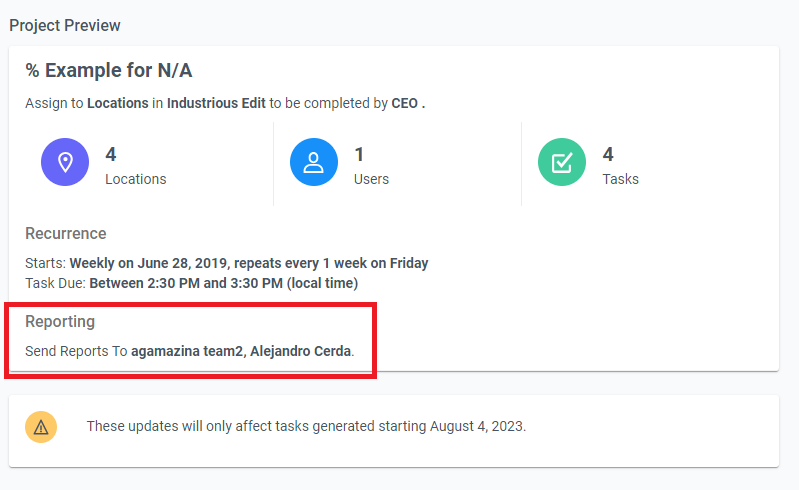Click the Users label under the count

click(x=371, y=179)
